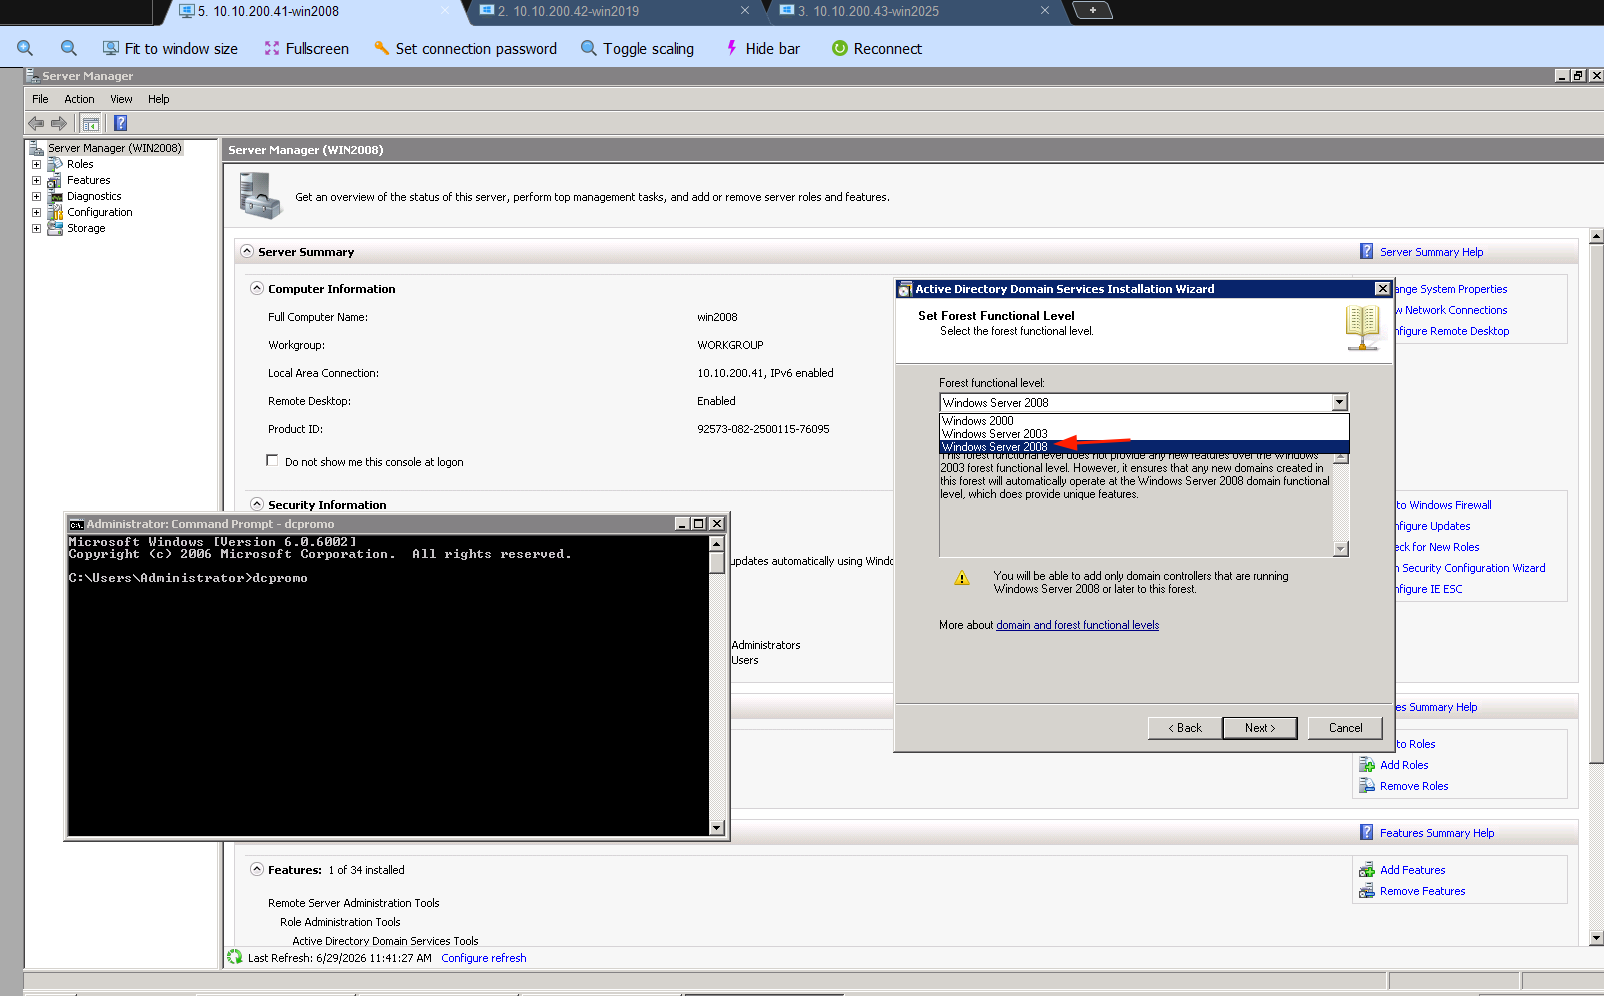The width and height of the screenshot is (1604, 996).
Task: Switch the remote session to Fullscreen
Action: tap(306, 48)
